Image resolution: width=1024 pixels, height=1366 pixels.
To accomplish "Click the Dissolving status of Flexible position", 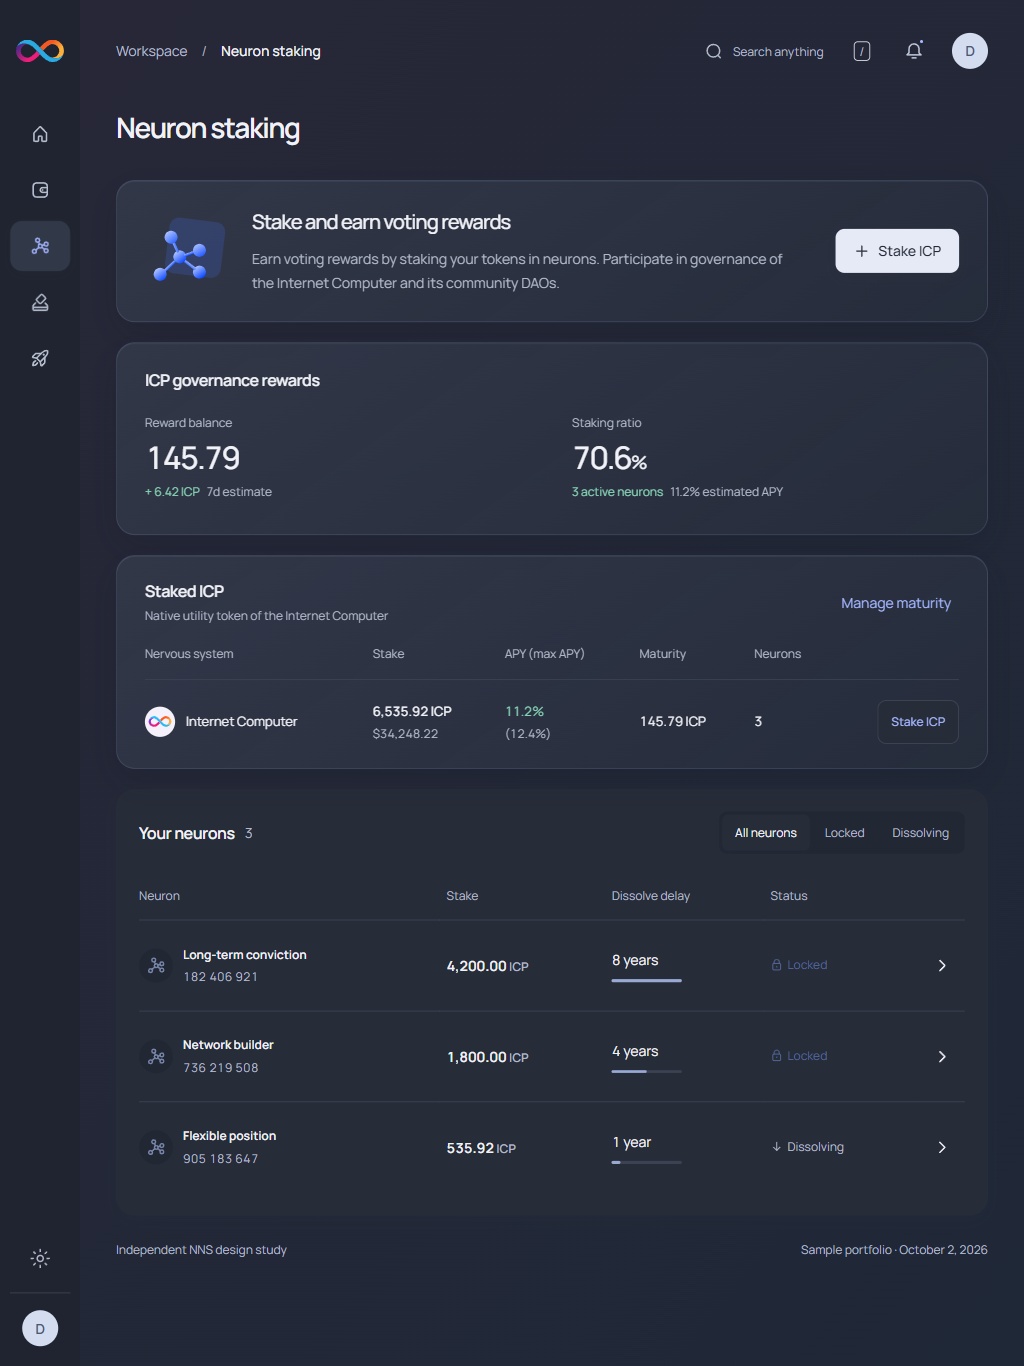I will click(808, 1147).
